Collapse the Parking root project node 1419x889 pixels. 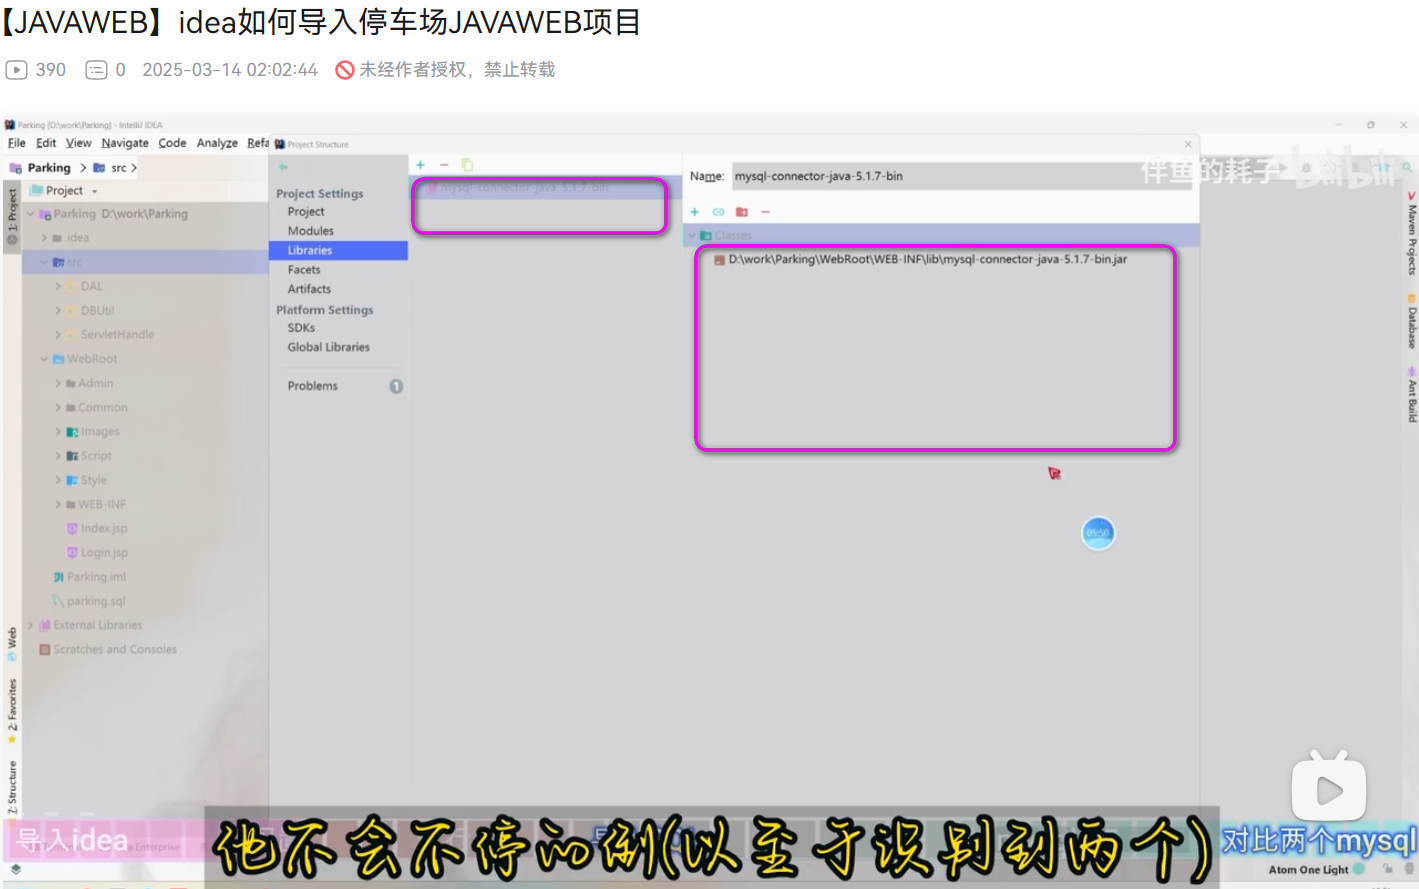point(31,214)
